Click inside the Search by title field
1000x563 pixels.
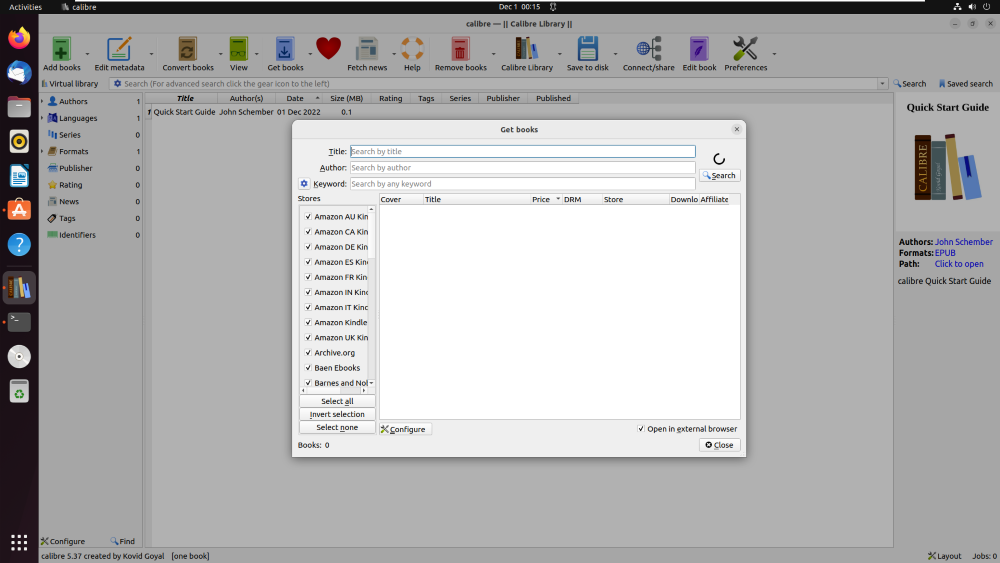click(x=522, y=151)
